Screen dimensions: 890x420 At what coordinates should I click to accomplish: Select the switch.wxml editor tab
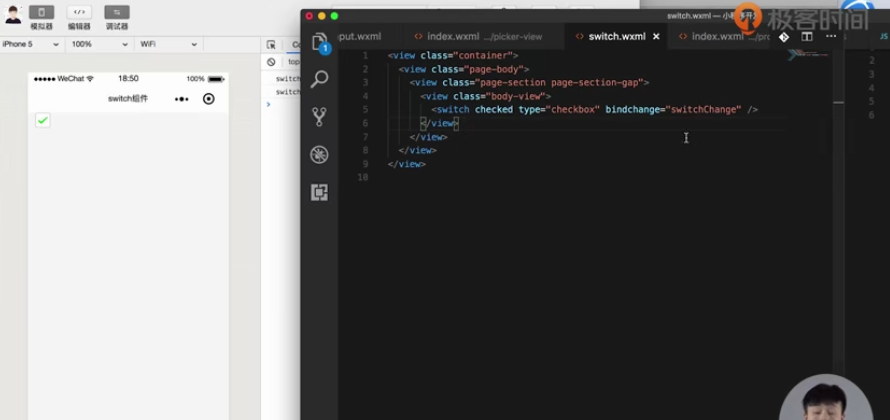point(616,36)
